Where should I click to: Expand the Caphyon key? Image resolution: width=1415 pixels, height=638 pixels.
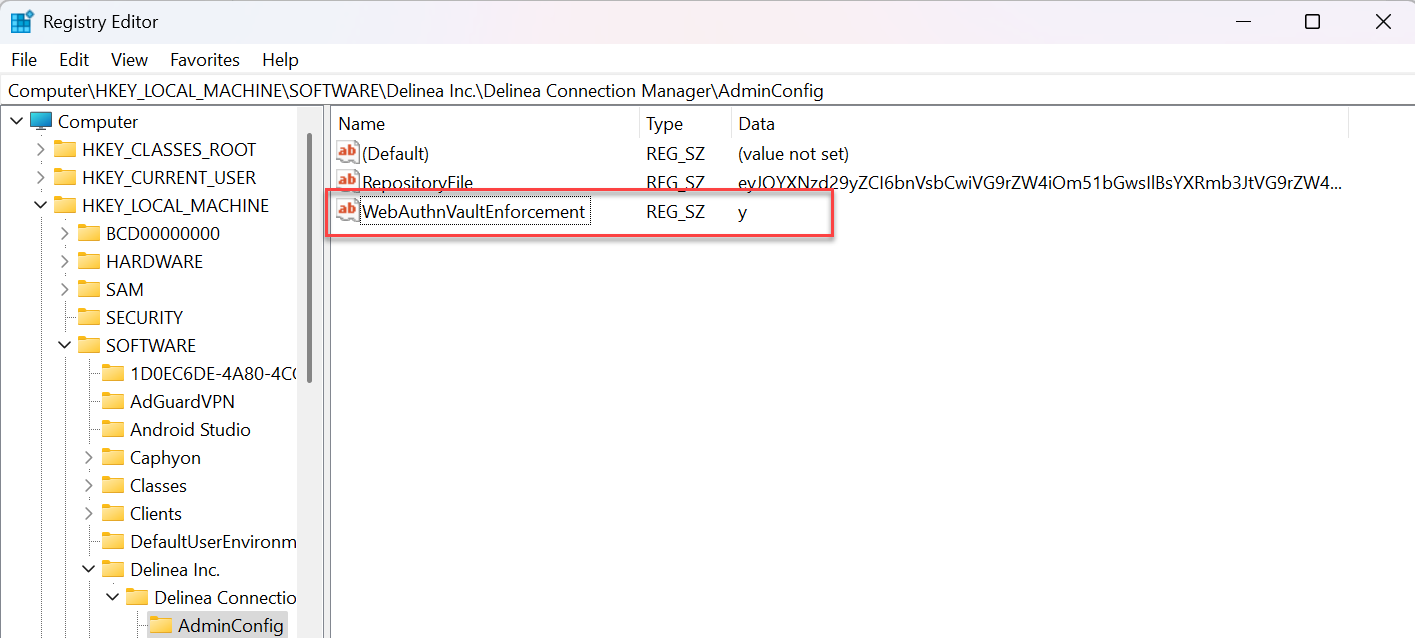coord(88,458)
